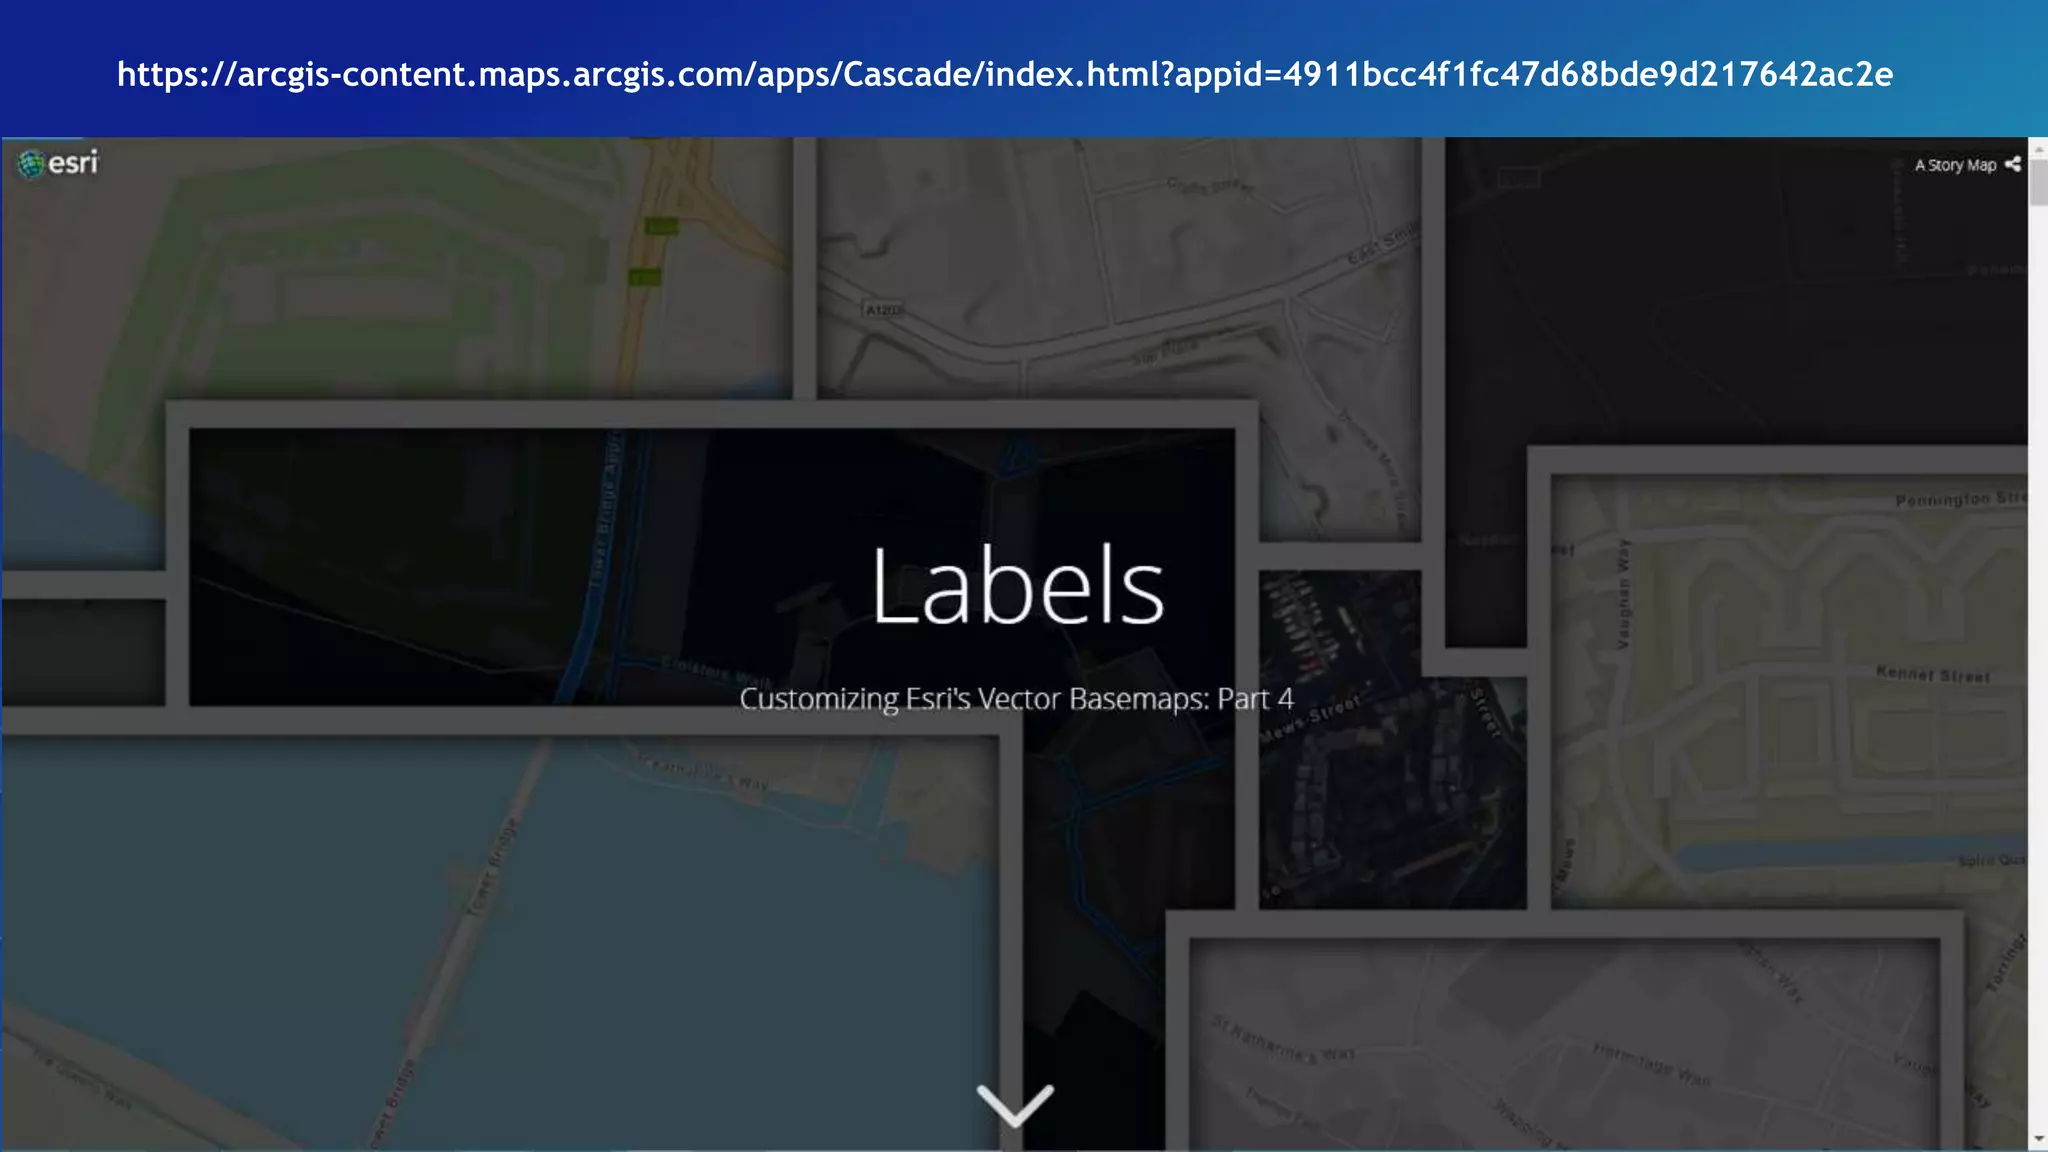Open the A Story Map link
2048x1152 pixels.
coord(1955,165)
